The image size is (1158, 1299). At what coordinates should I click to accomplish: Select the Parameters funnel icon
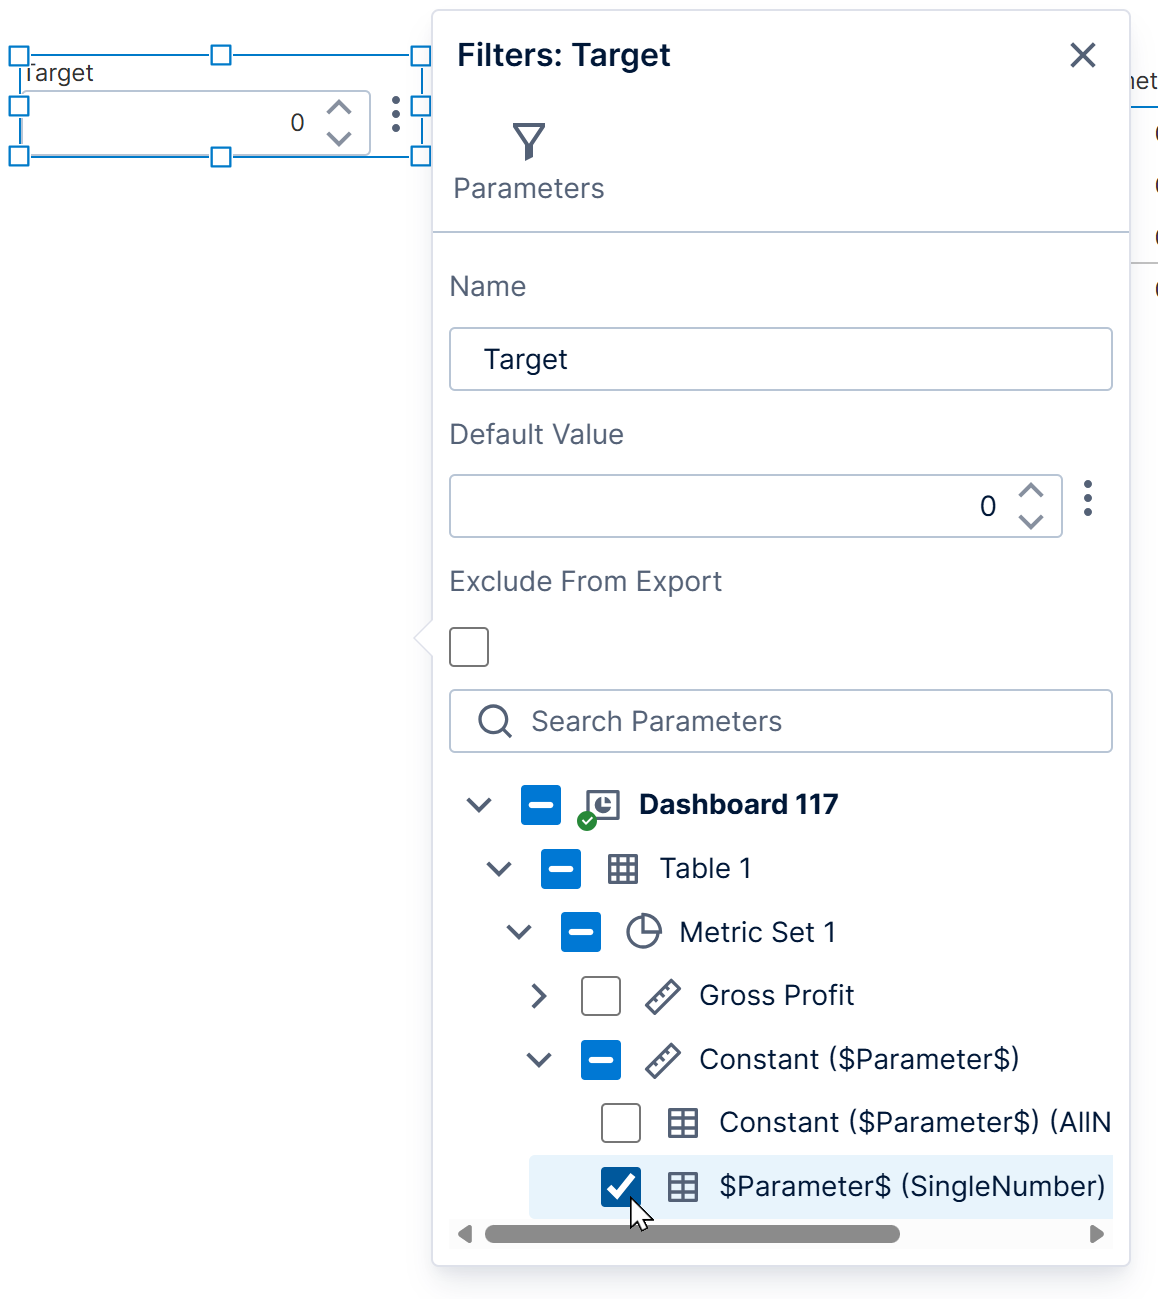point(528,141)
